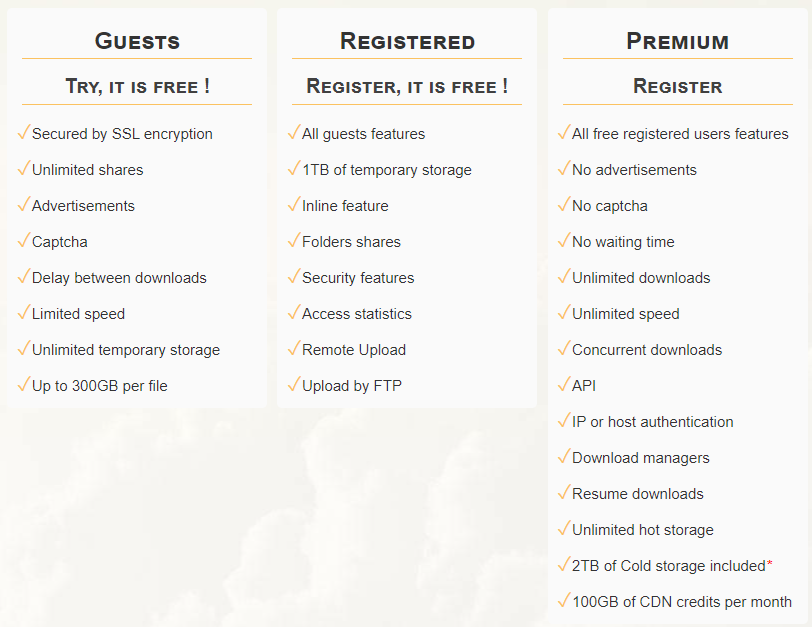Click the checkmark beside Concurrent downloads
The width and height of the screenshot is (812, 627).
(563, 349)
